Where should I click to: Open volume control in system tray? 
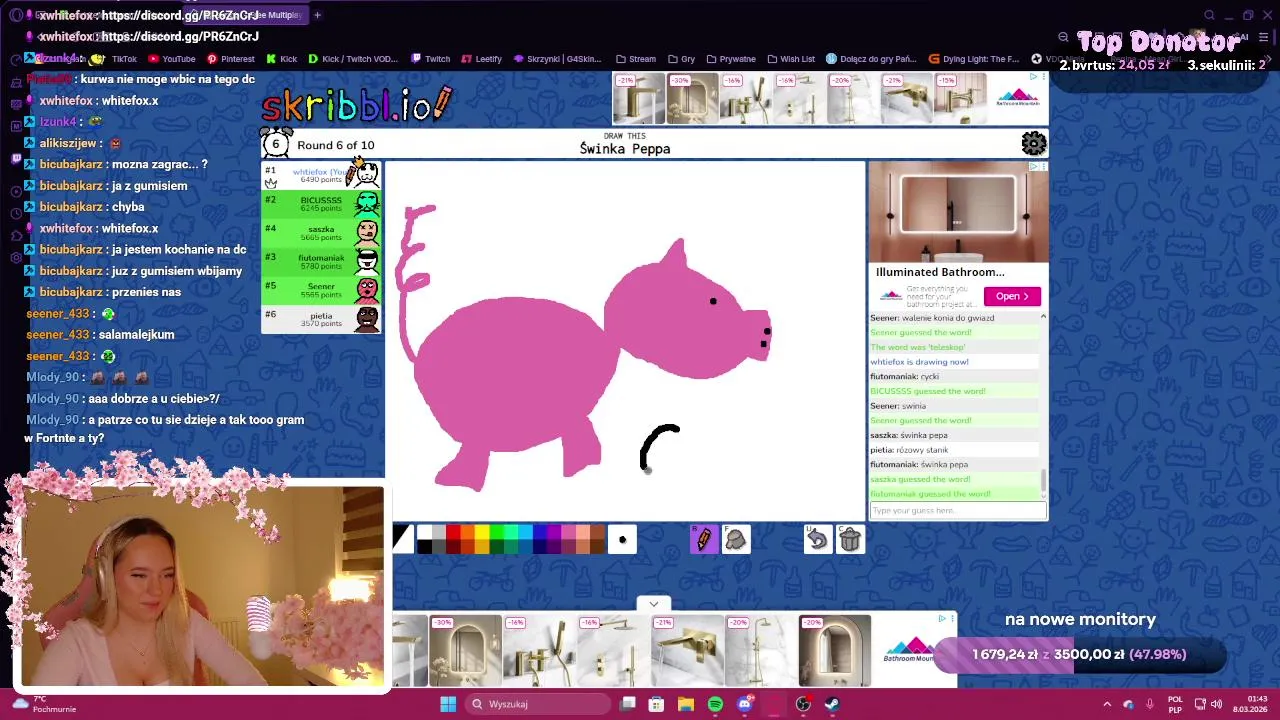tap(1216, 704)
